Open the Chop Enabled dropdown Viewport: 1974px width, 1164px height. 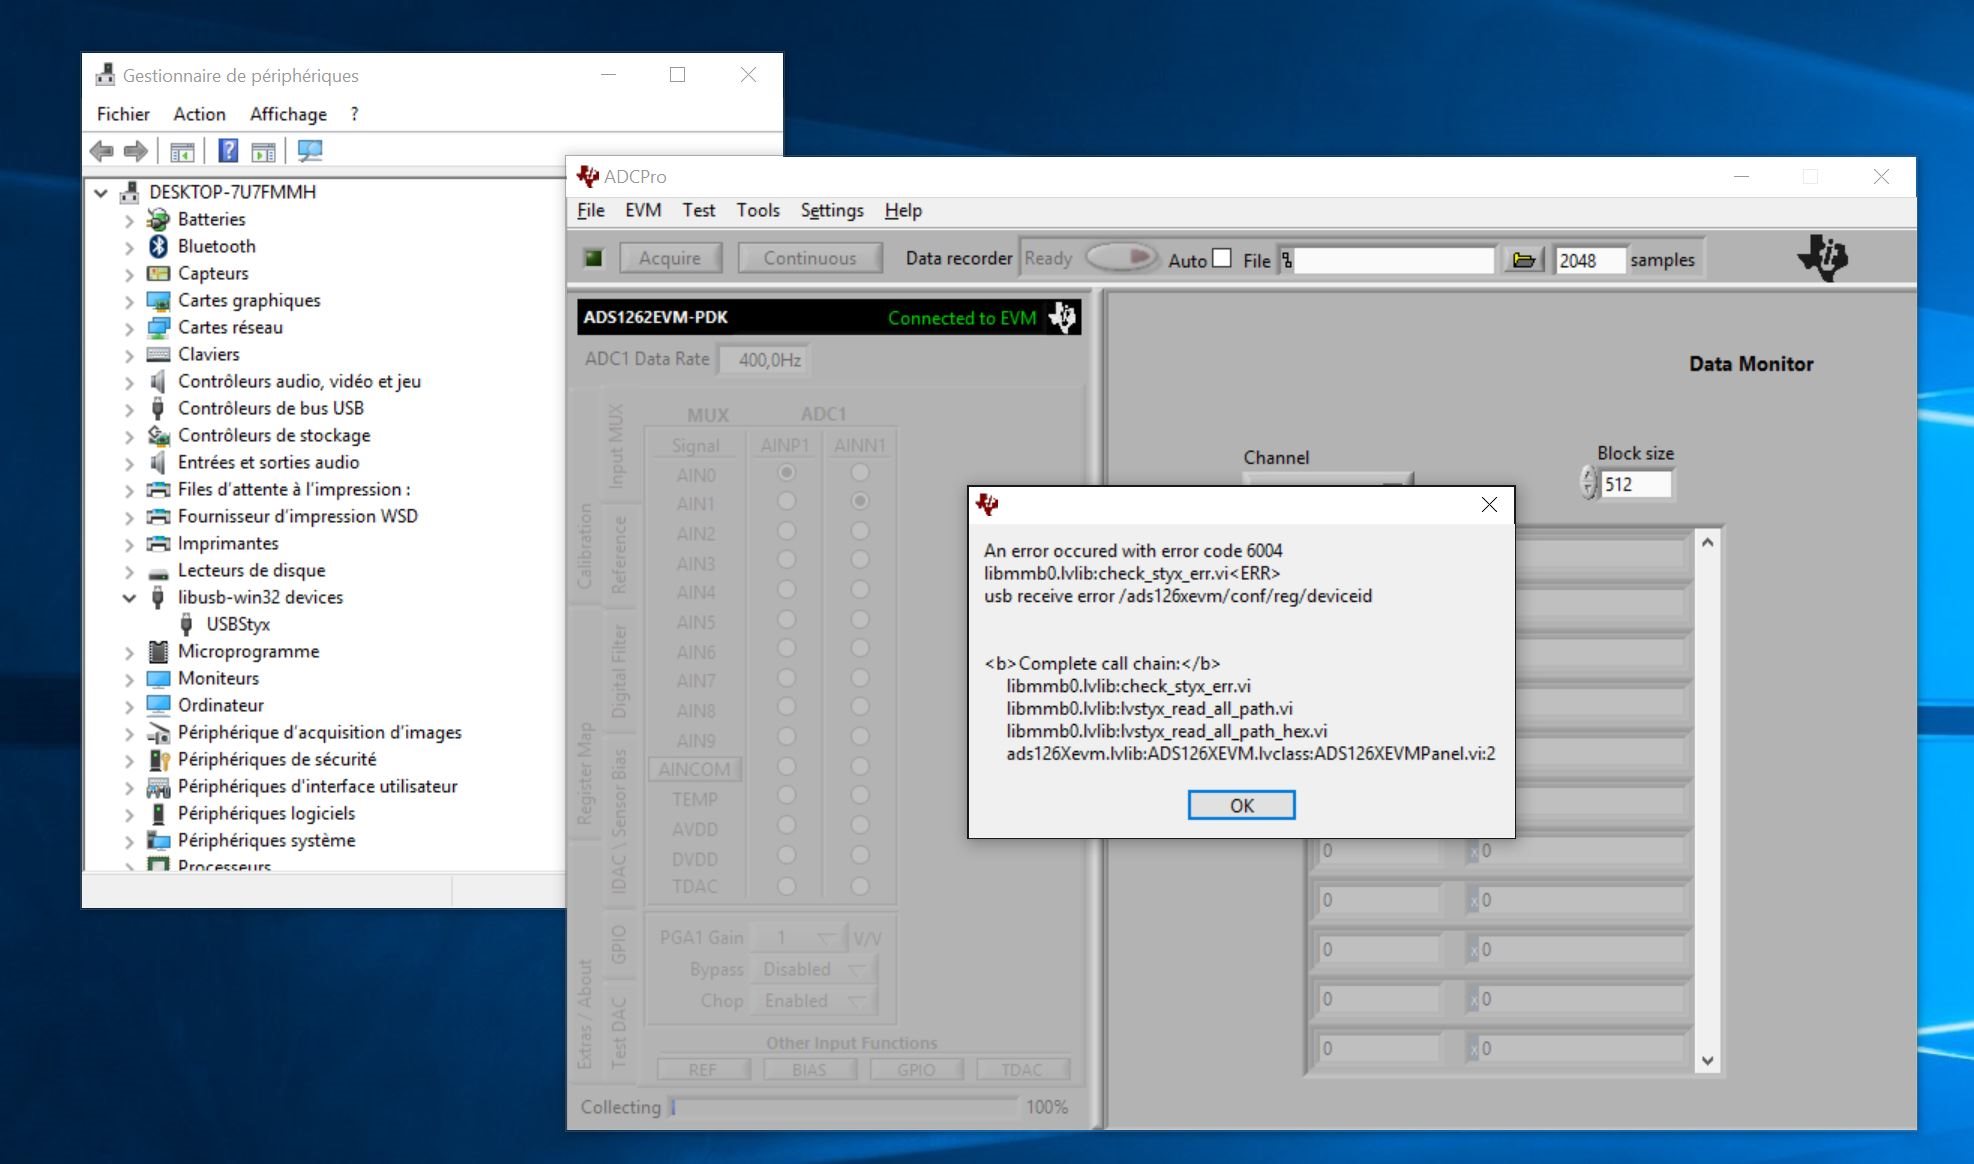[815, 1001]
